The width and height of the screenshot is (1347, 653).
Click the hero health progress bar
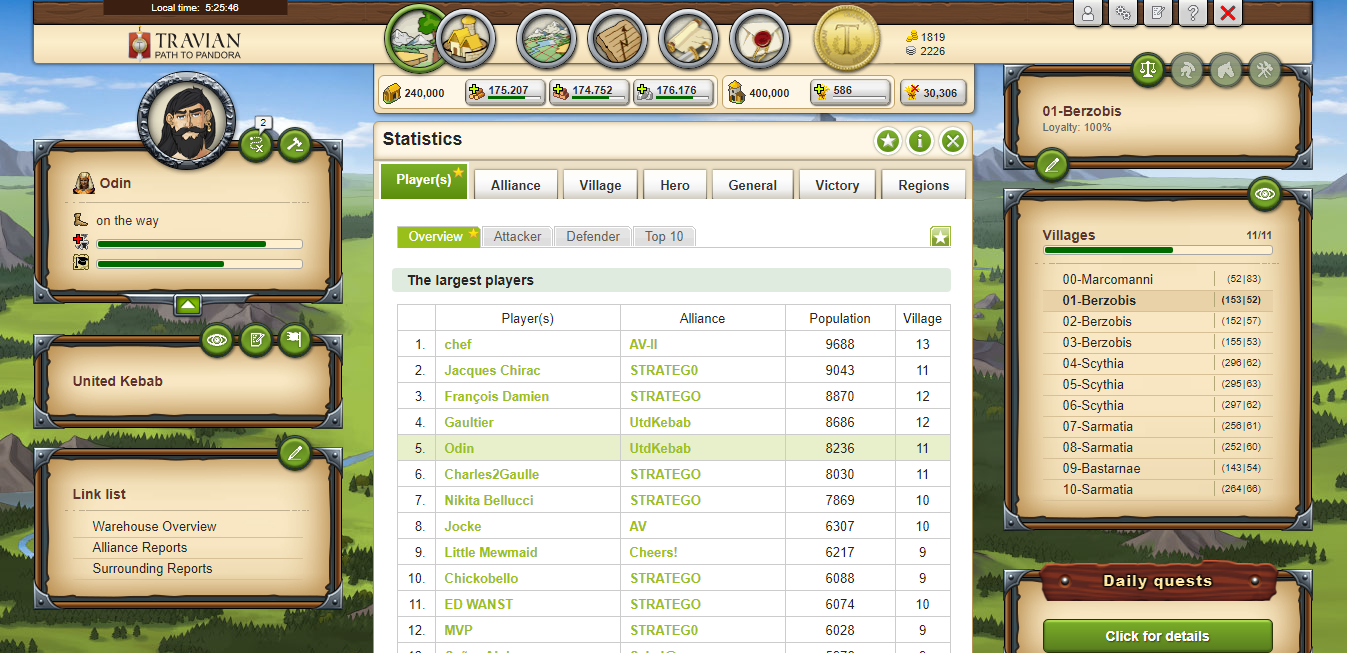[199, 243]
